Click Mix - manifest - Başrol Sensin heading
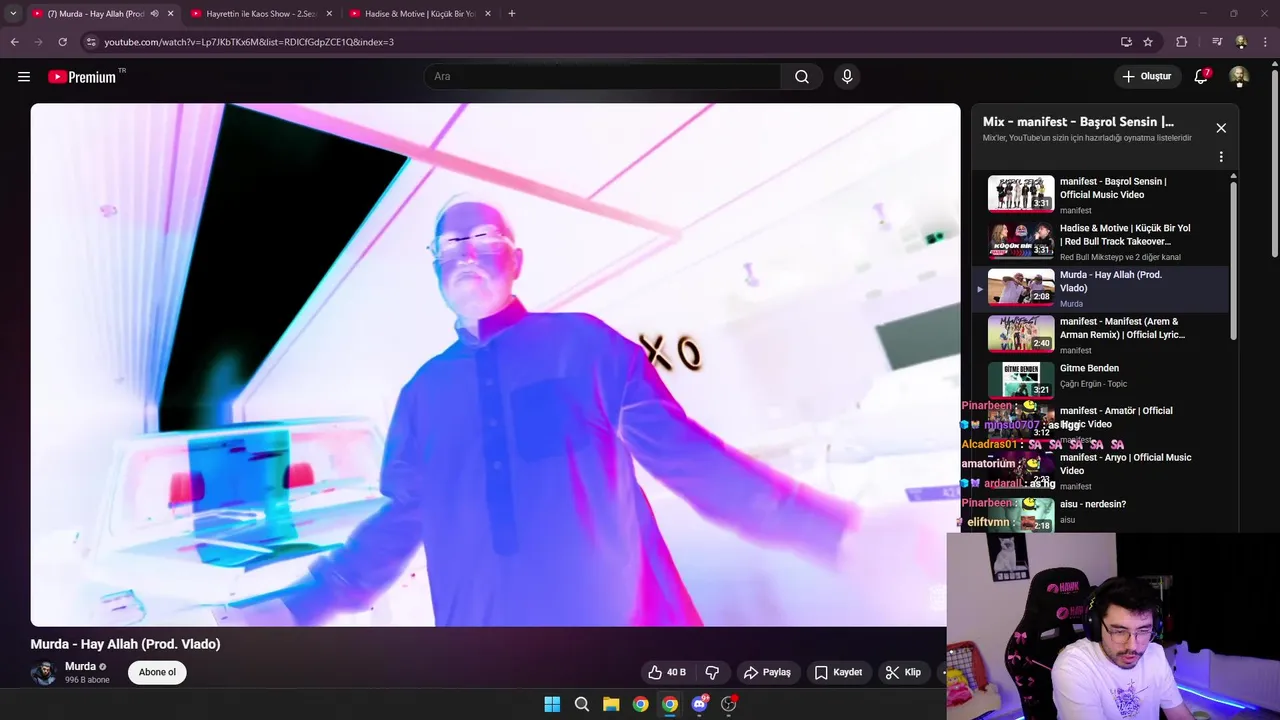 click(x=1078, y=122)
